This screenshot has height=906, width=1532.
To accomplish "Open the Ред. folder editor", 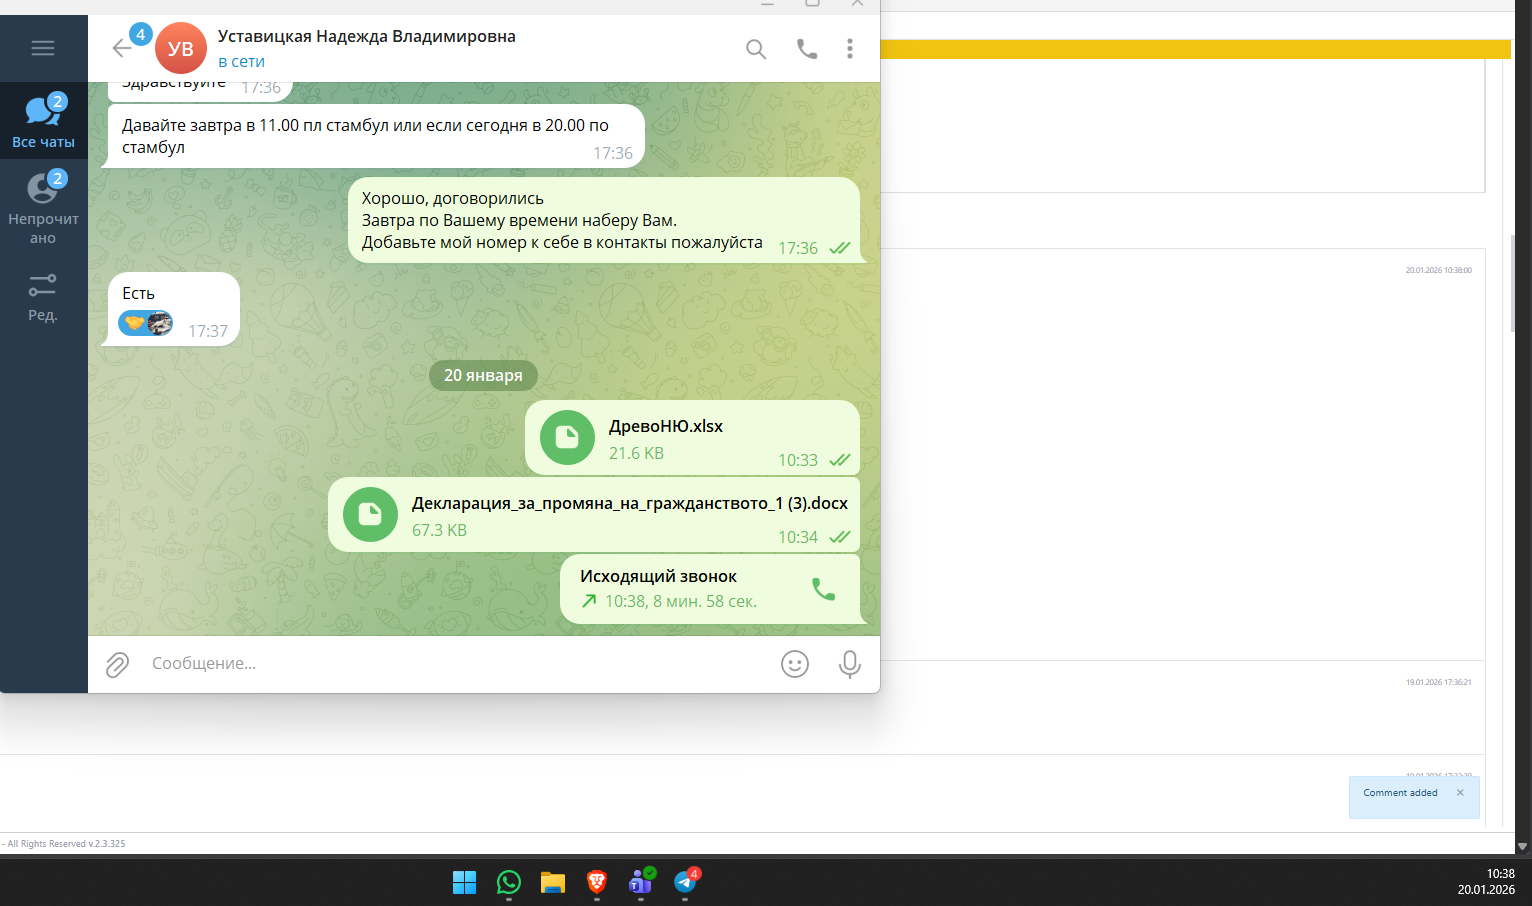I will 43,298.
